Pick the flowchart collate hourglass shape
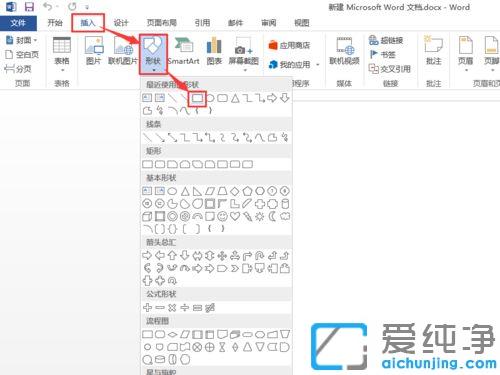This screenshot has height=375, width=500. click(x=222, y=347)
